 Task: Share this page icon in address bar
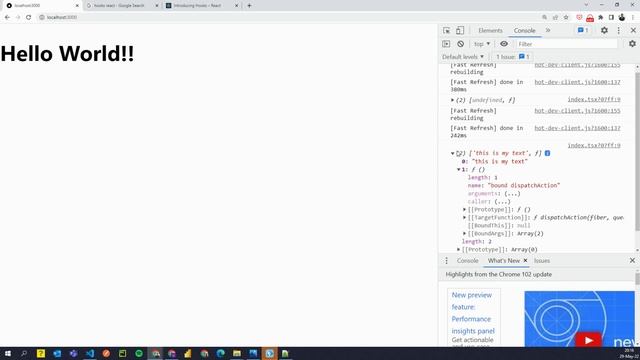coord(555,17)
